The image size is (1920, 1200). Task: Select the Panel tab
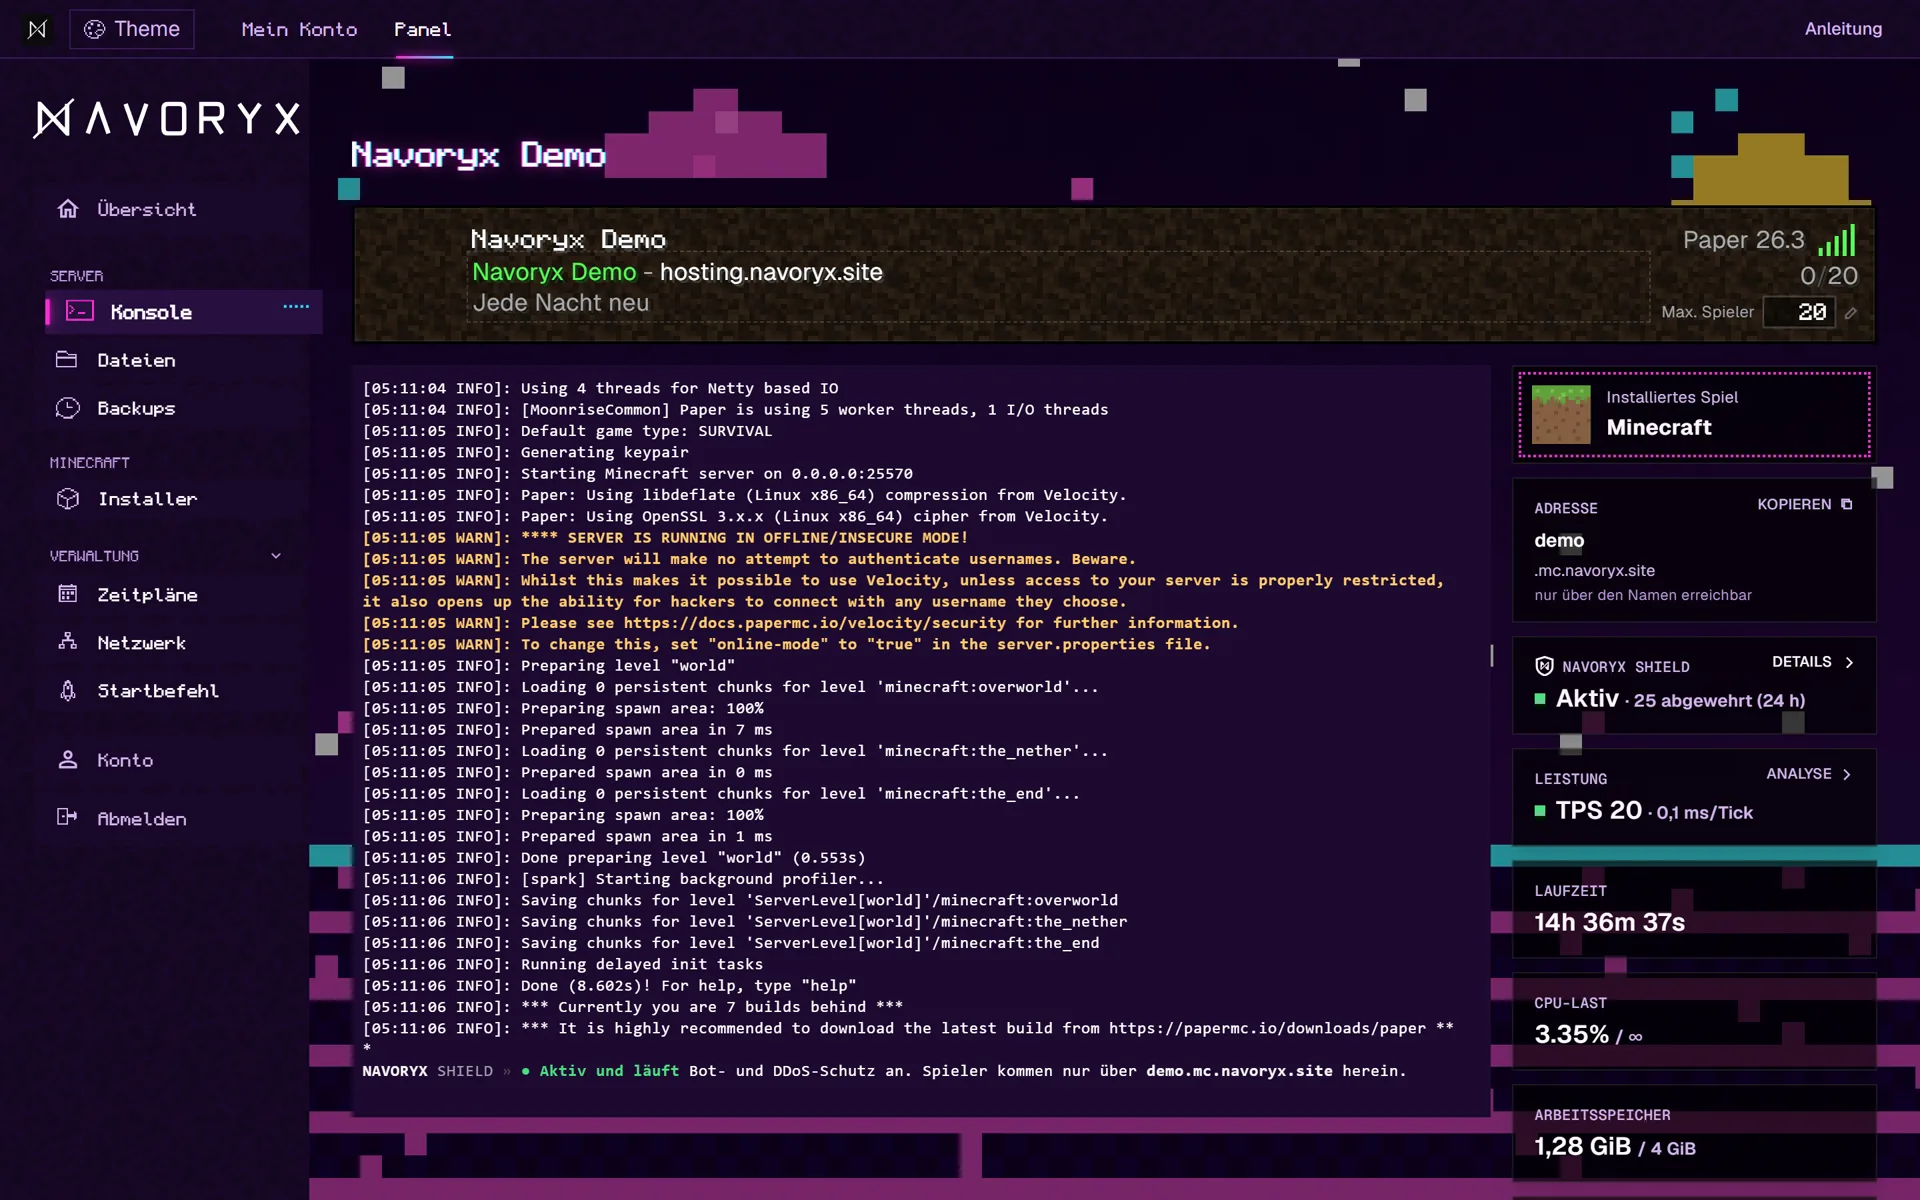click(422, 29)
